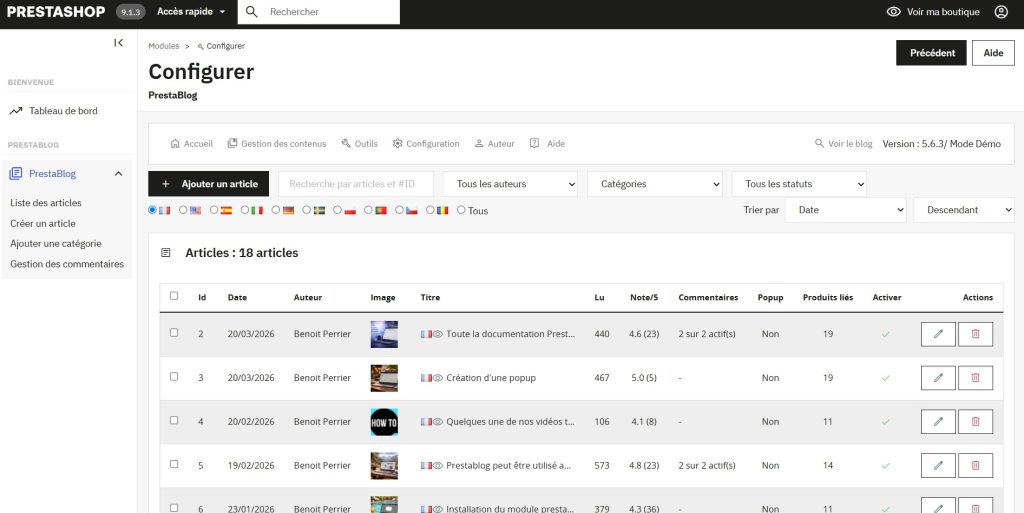Viewport: 1024px width, 513px height.
Task: Open the Tous les auteurs dropdown
Action: click(510, 184)
